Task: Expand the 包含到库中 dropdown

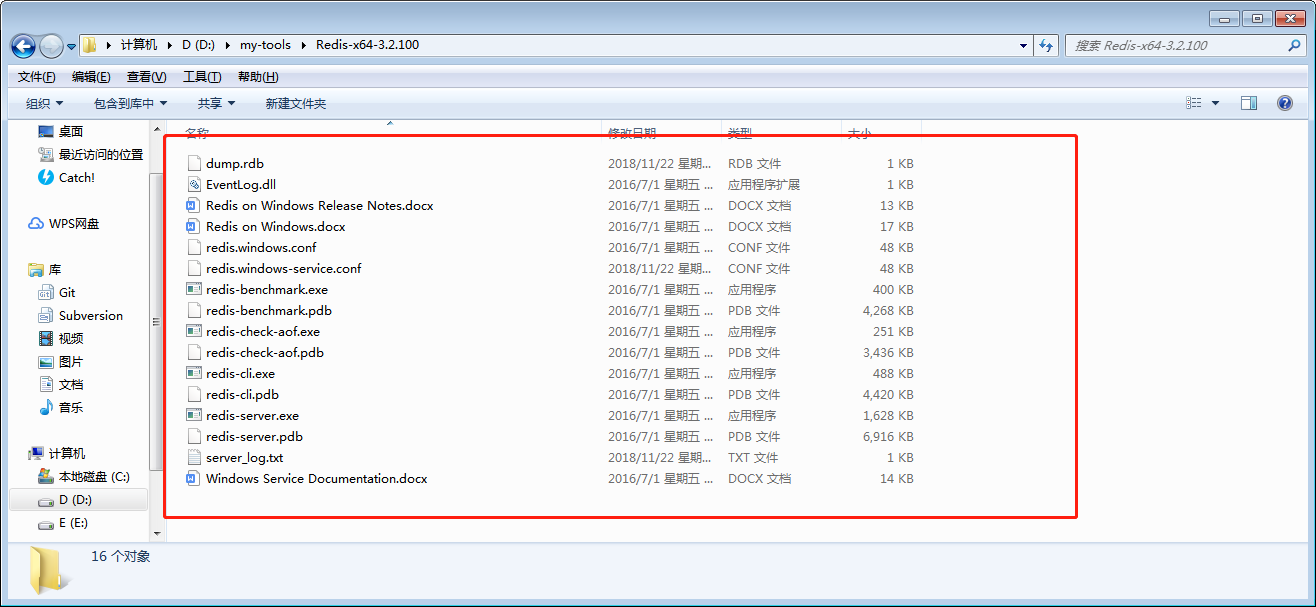Action: (130, 104)
